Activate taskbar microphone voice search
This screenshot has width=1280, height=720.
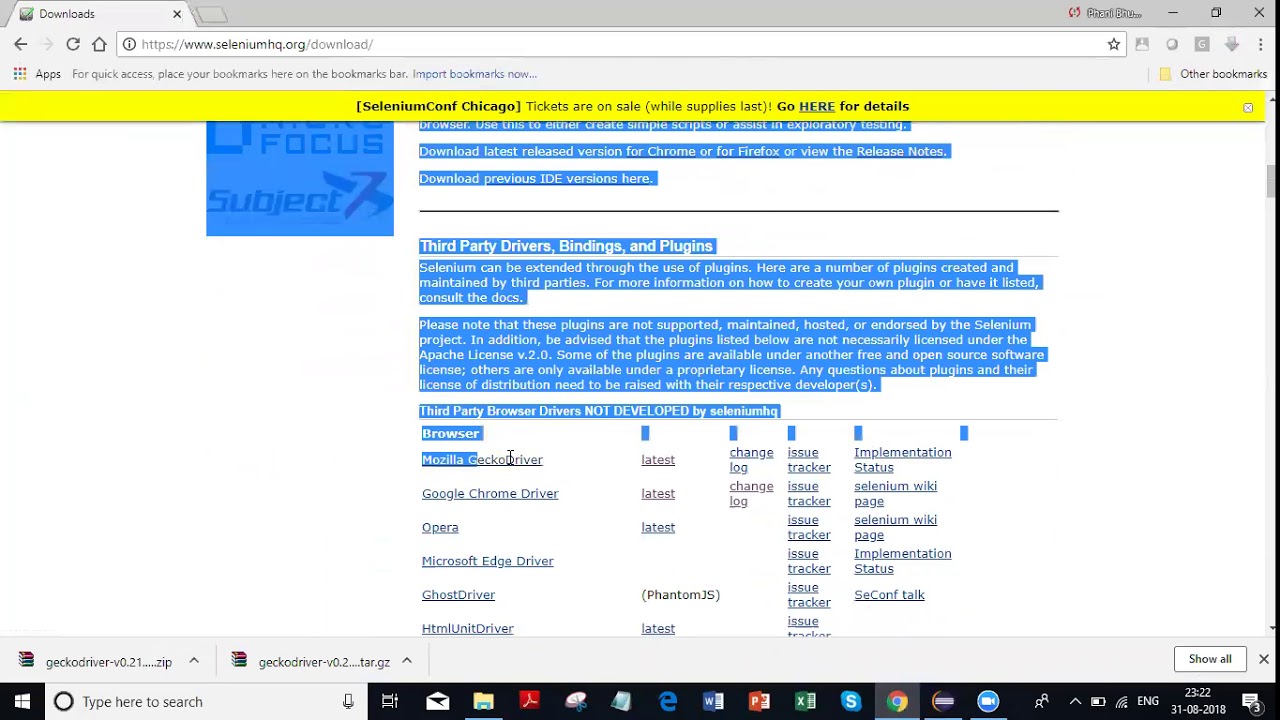348,701
